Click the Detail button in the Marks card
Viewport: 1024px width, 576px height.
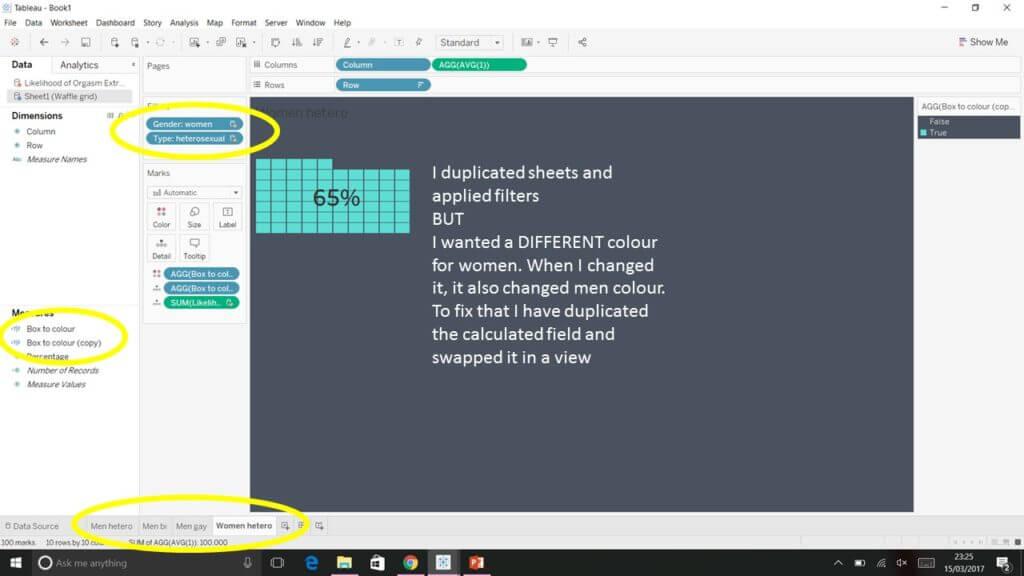pyautogui.click(x=161, y=247)
